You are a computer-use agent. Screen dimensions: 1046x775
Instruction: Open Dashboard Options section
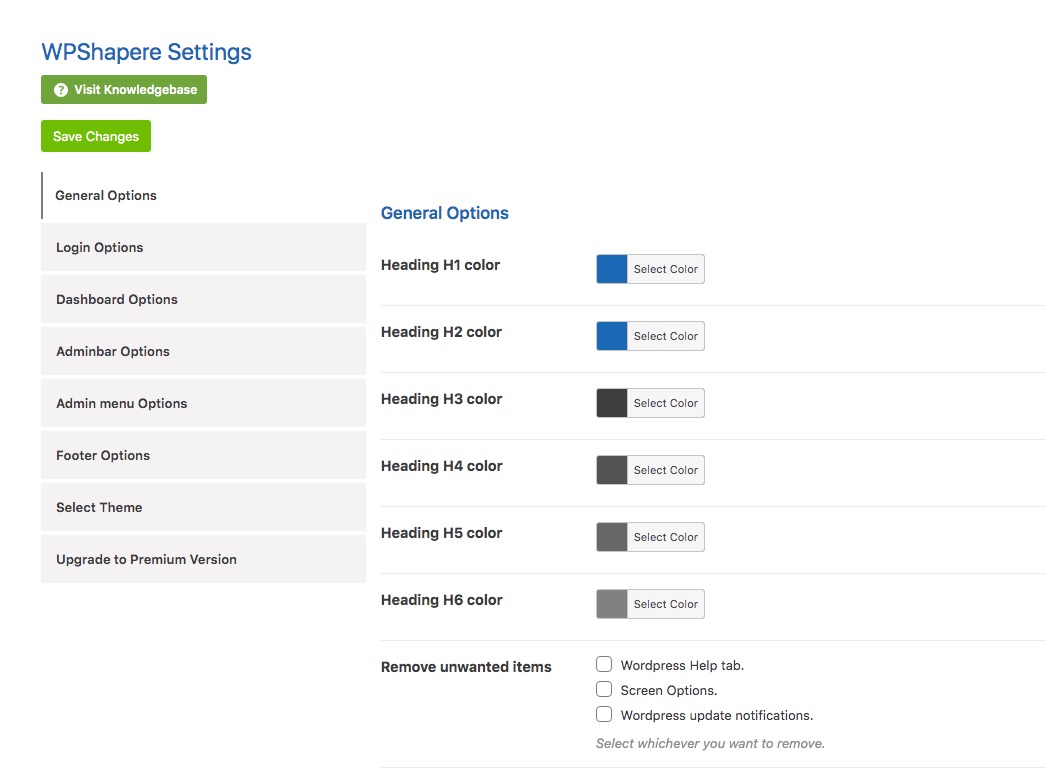tap(203, 299)
